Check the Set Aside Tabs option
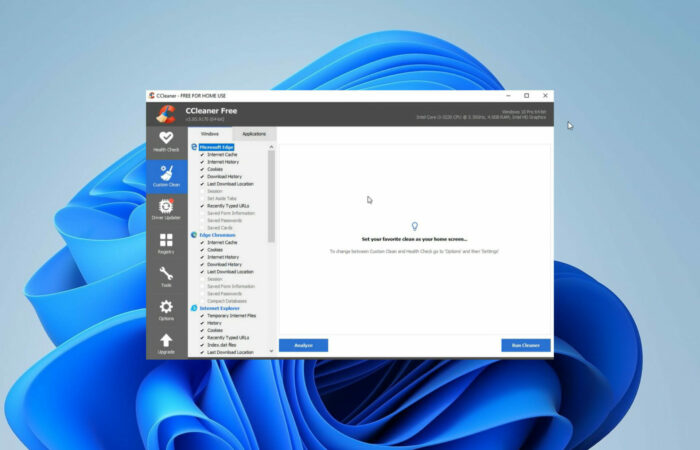The width and height of the screenshot is (700, 450). 202,198
